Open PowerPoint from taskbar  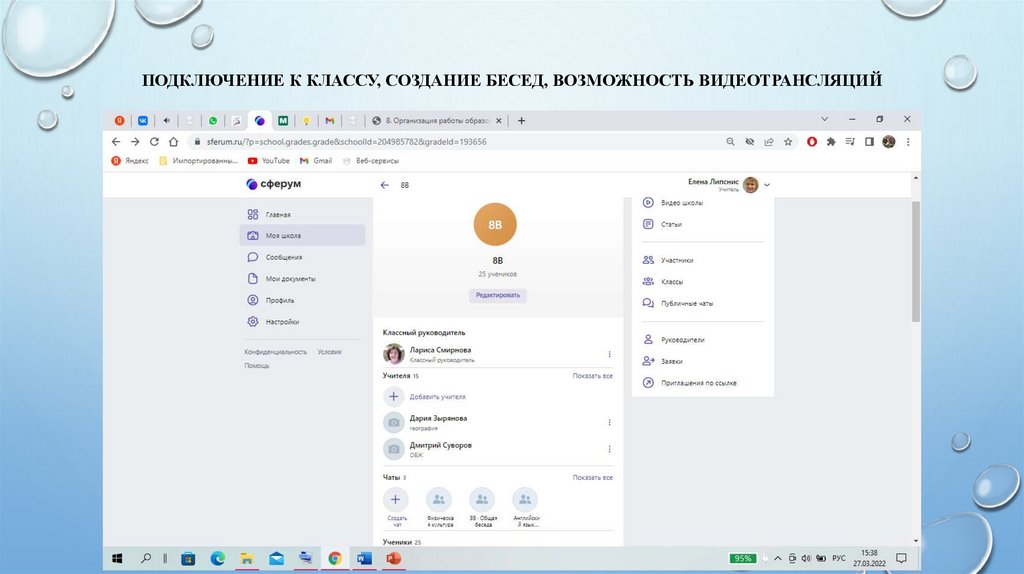pyautogui.click(x=393, y=558)
